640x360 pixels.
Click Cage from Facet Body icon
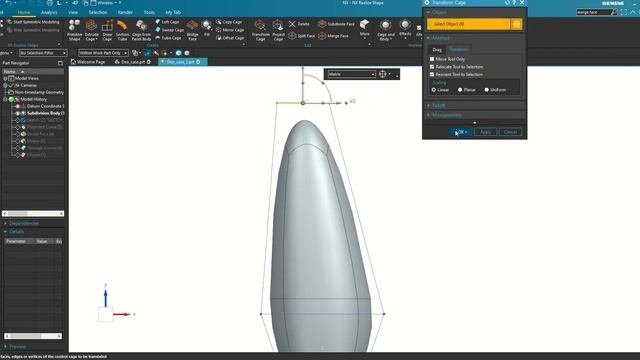[x=141, y=30]
